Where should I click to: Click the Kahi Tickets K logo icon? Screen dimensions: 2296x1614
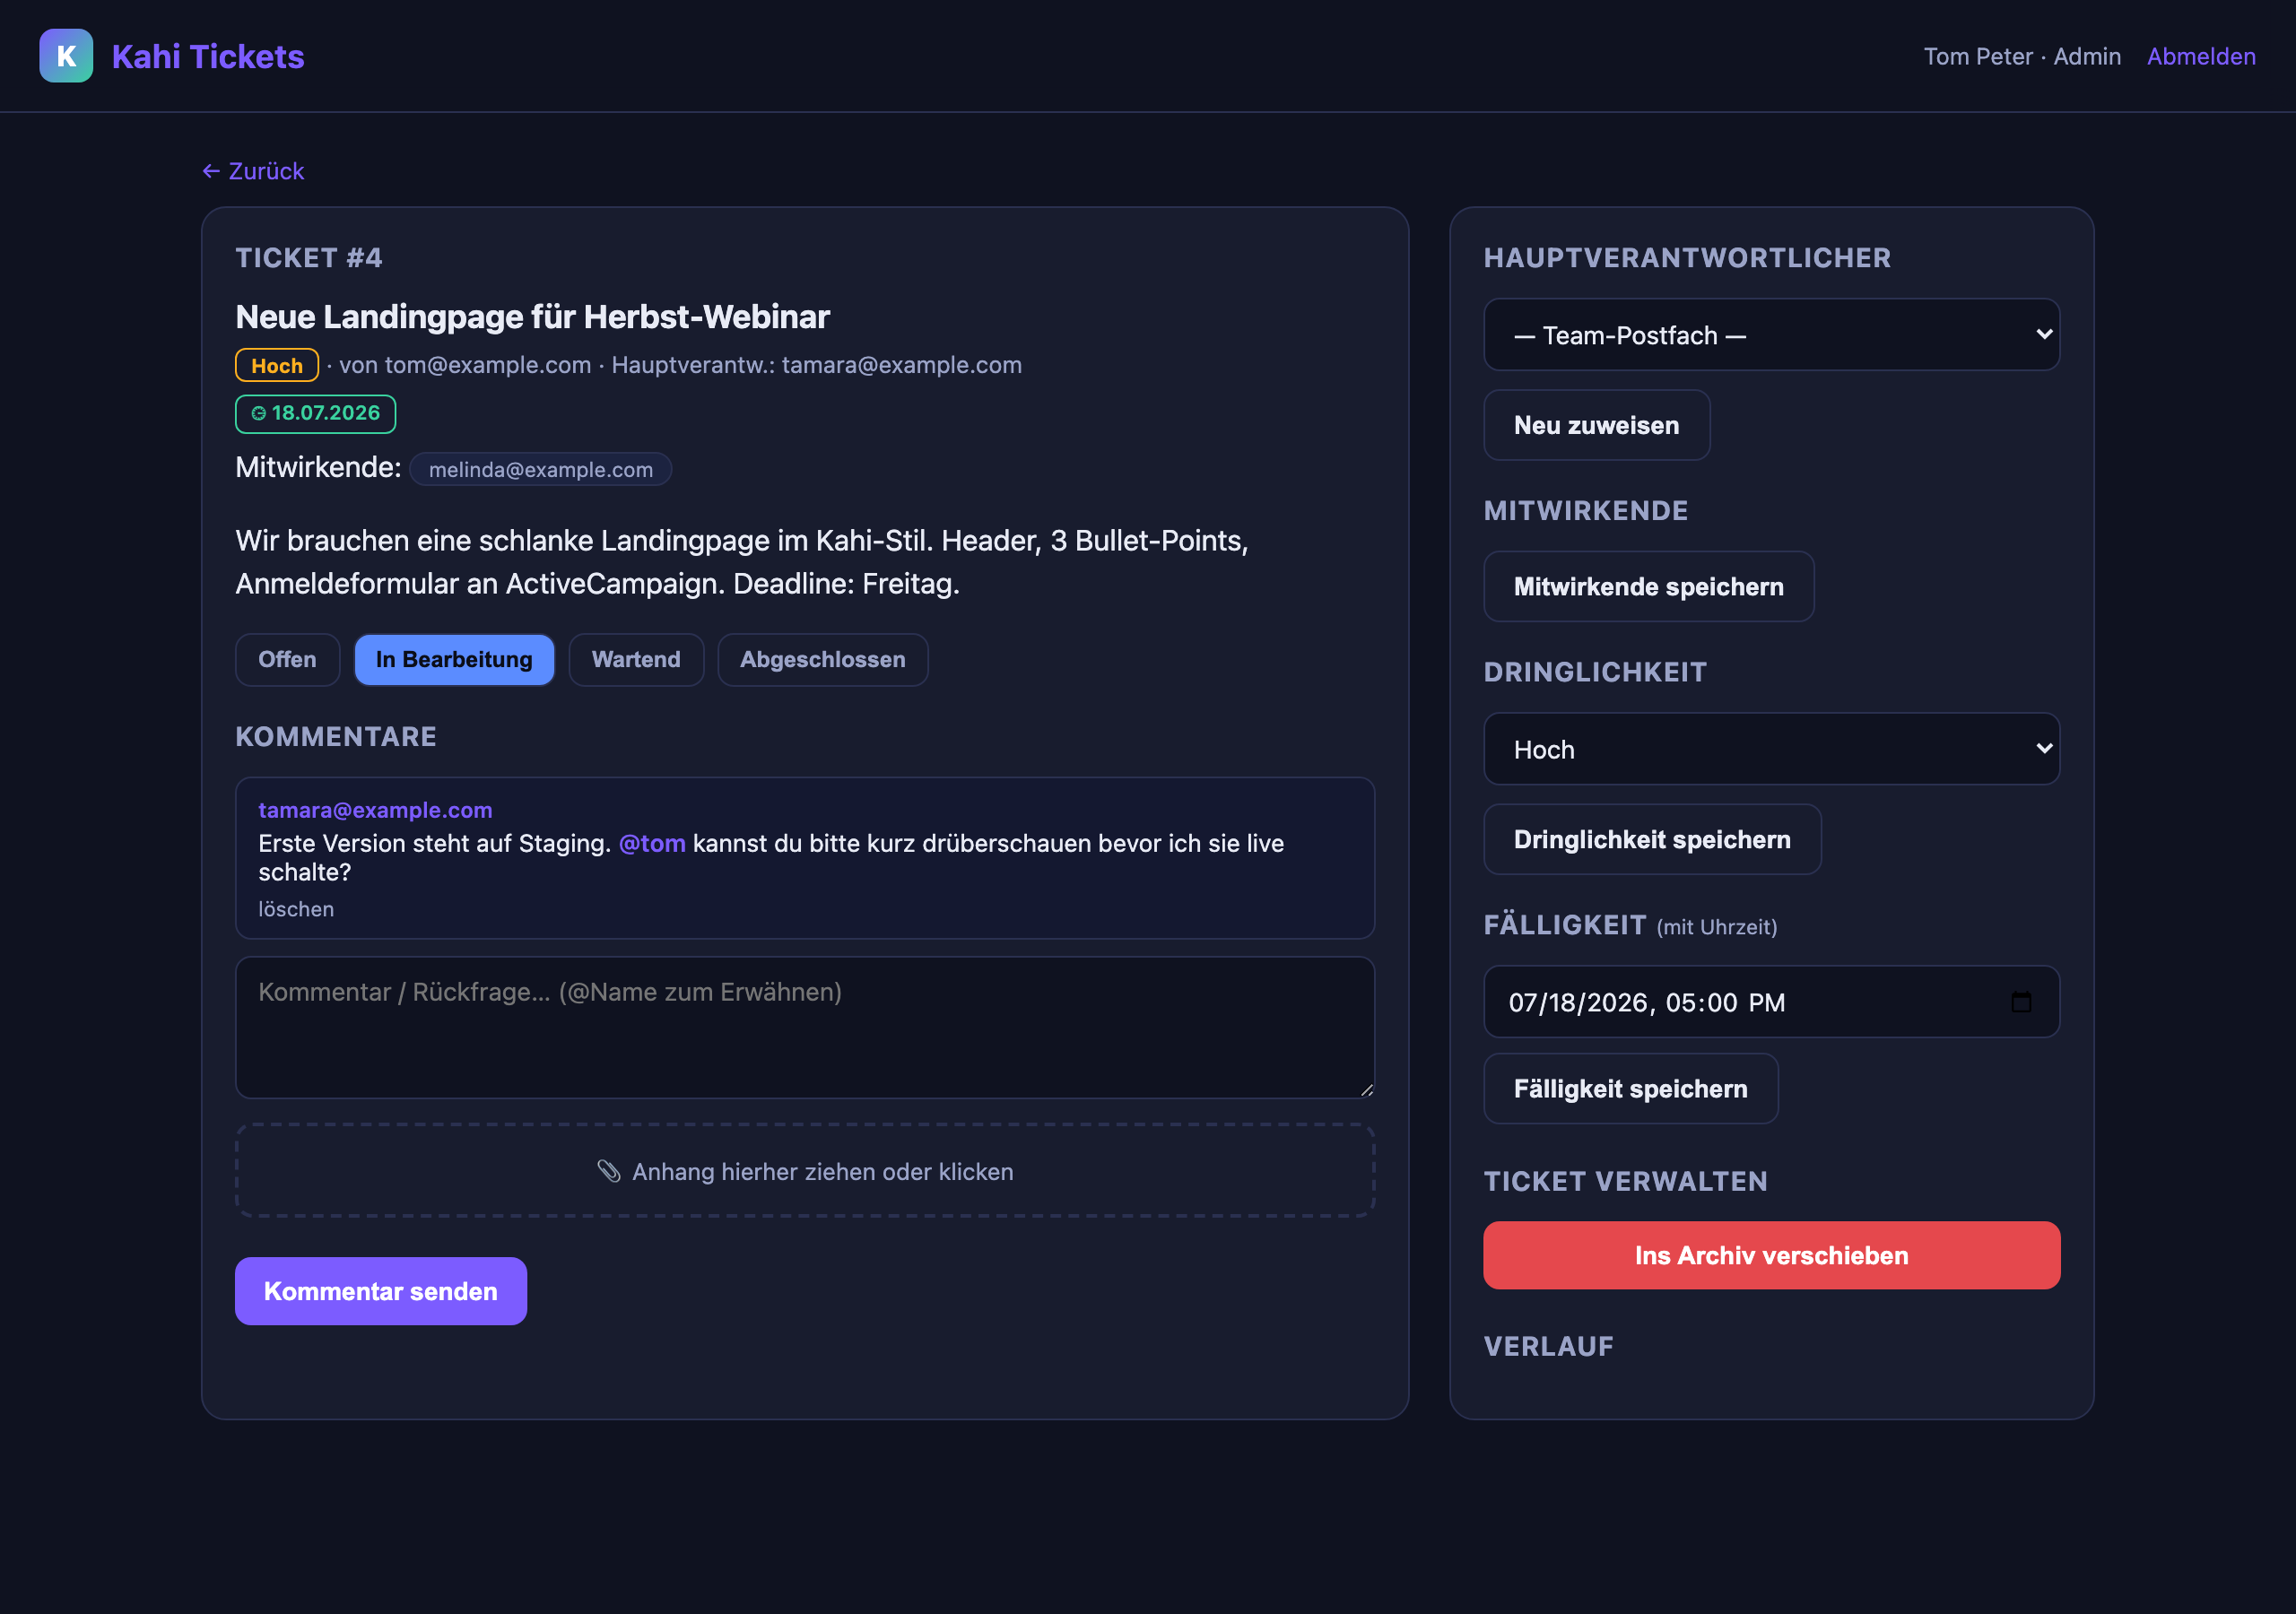coord(66,56)
